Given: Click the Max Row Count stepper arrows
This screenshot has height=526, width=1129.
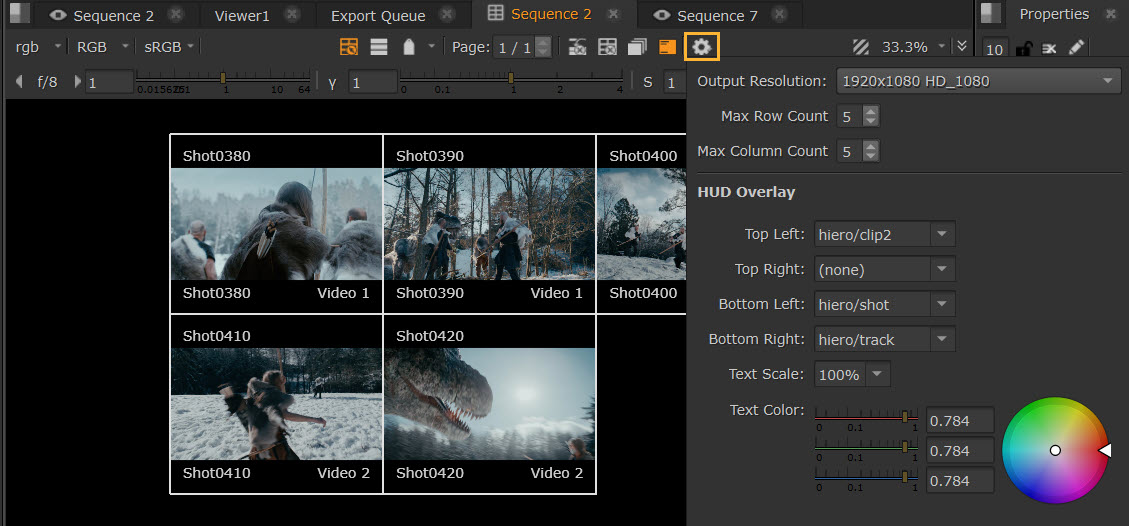Looking at the screenshot, I should pyautogui.click(x=871, y=116).
